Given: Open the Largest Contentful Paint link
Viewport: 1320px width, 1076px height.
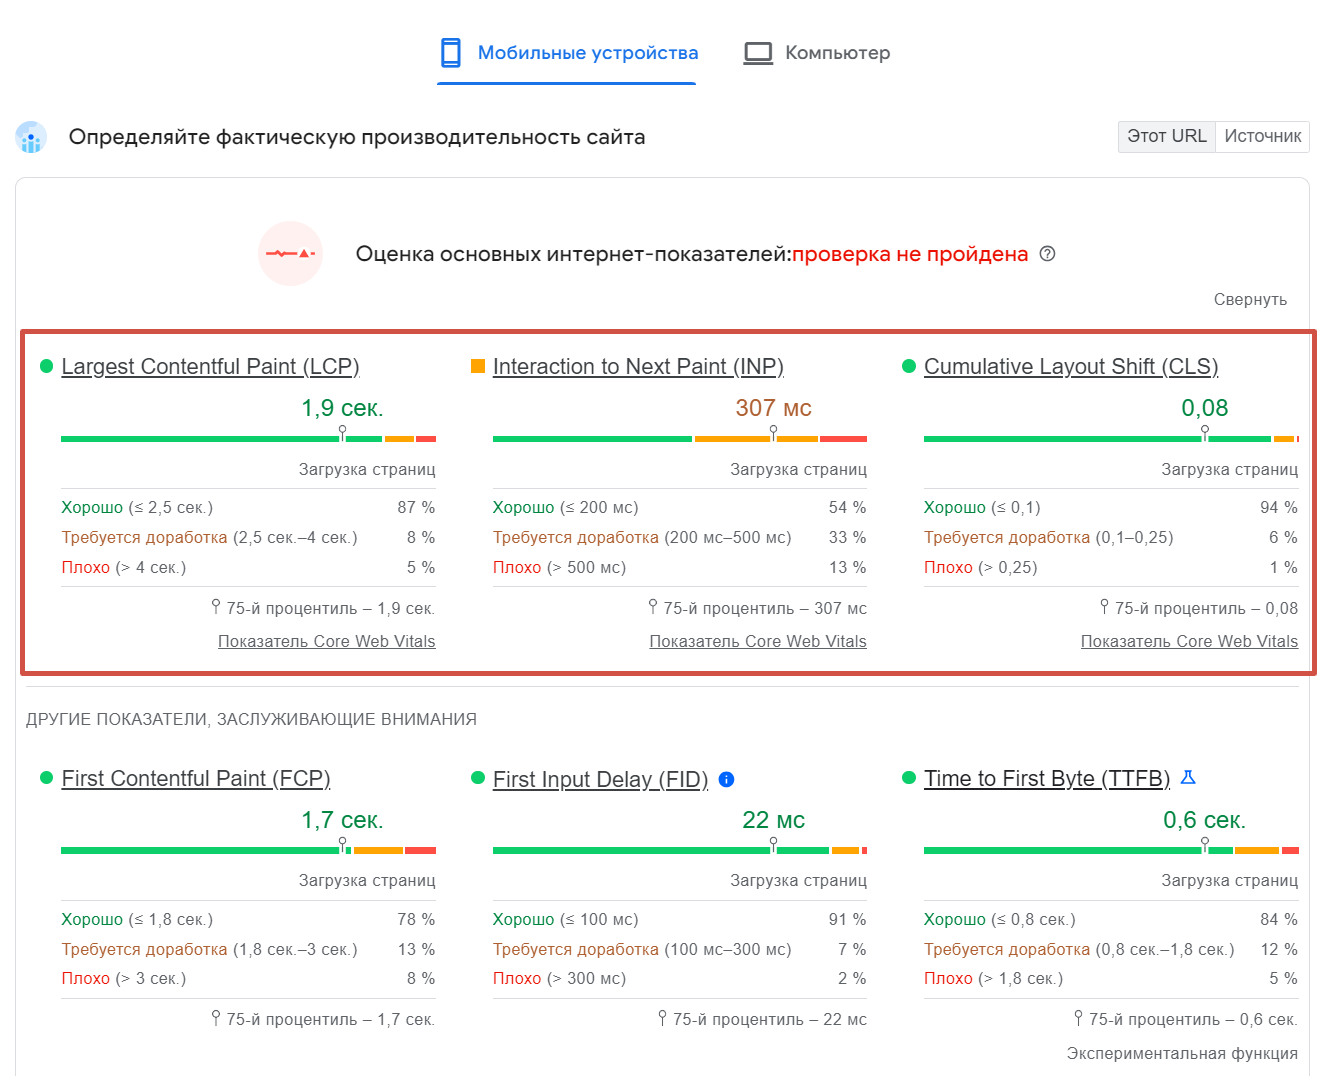Looking at the screenshot, I should click(x=210, y=367).
